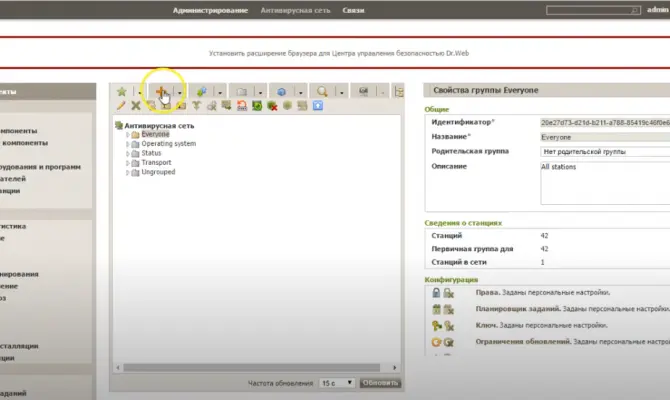
Task: Edit Ограничения обновлений via orange icon
Action: (436, 342)
